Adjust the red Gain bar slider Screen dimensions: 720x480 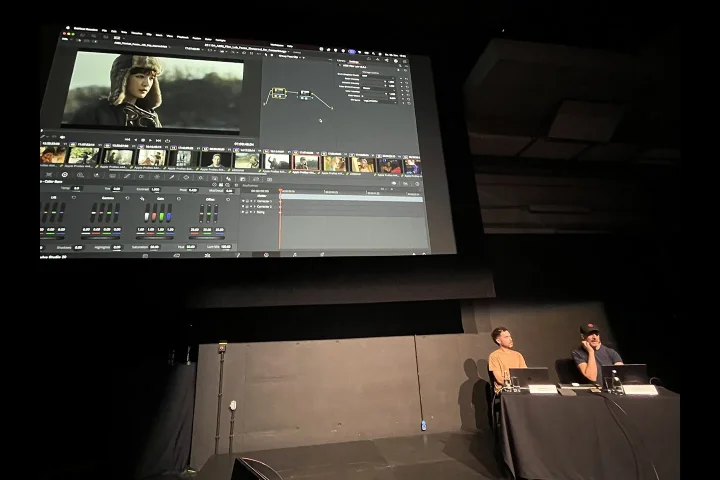pos(154,214)
